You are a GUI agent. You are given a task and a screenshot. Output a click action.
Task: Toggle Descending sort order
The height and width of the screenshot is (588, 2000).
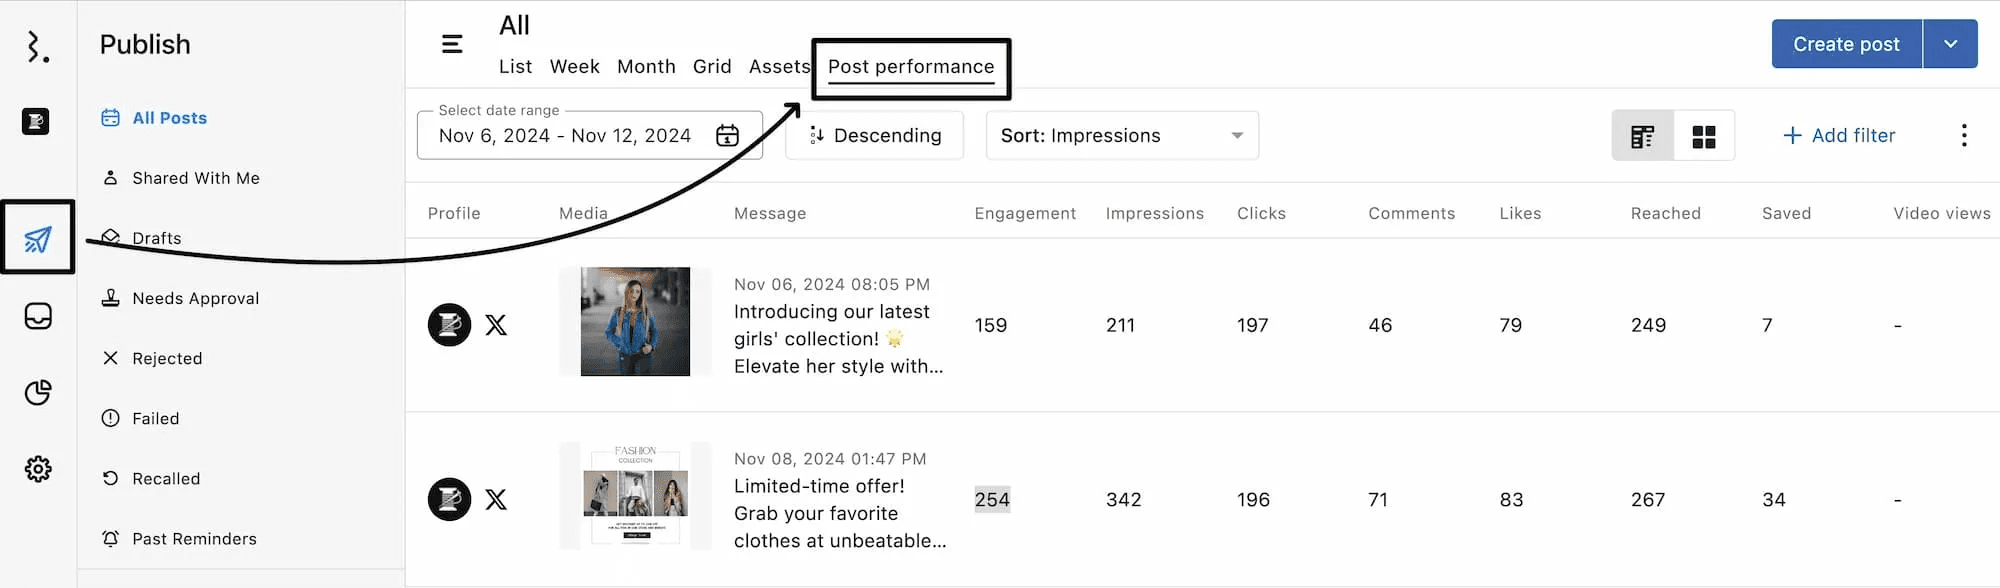874,135
